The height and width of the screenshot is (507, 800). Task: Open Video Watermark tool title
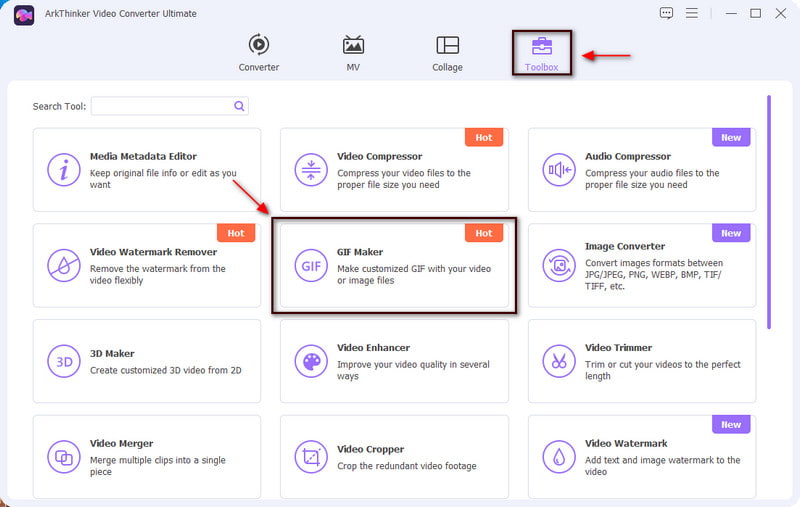tap(626, 444)
